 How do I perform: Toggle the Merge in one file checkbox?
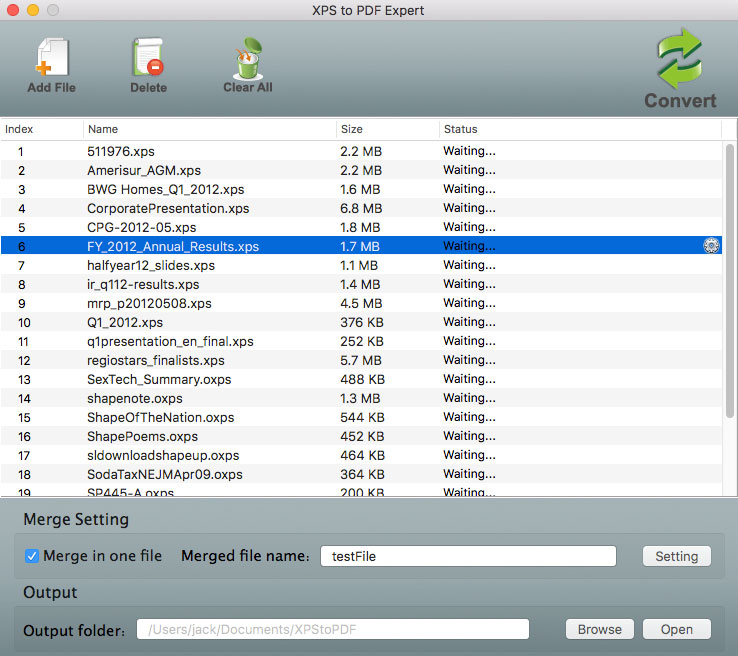point(32,556)
